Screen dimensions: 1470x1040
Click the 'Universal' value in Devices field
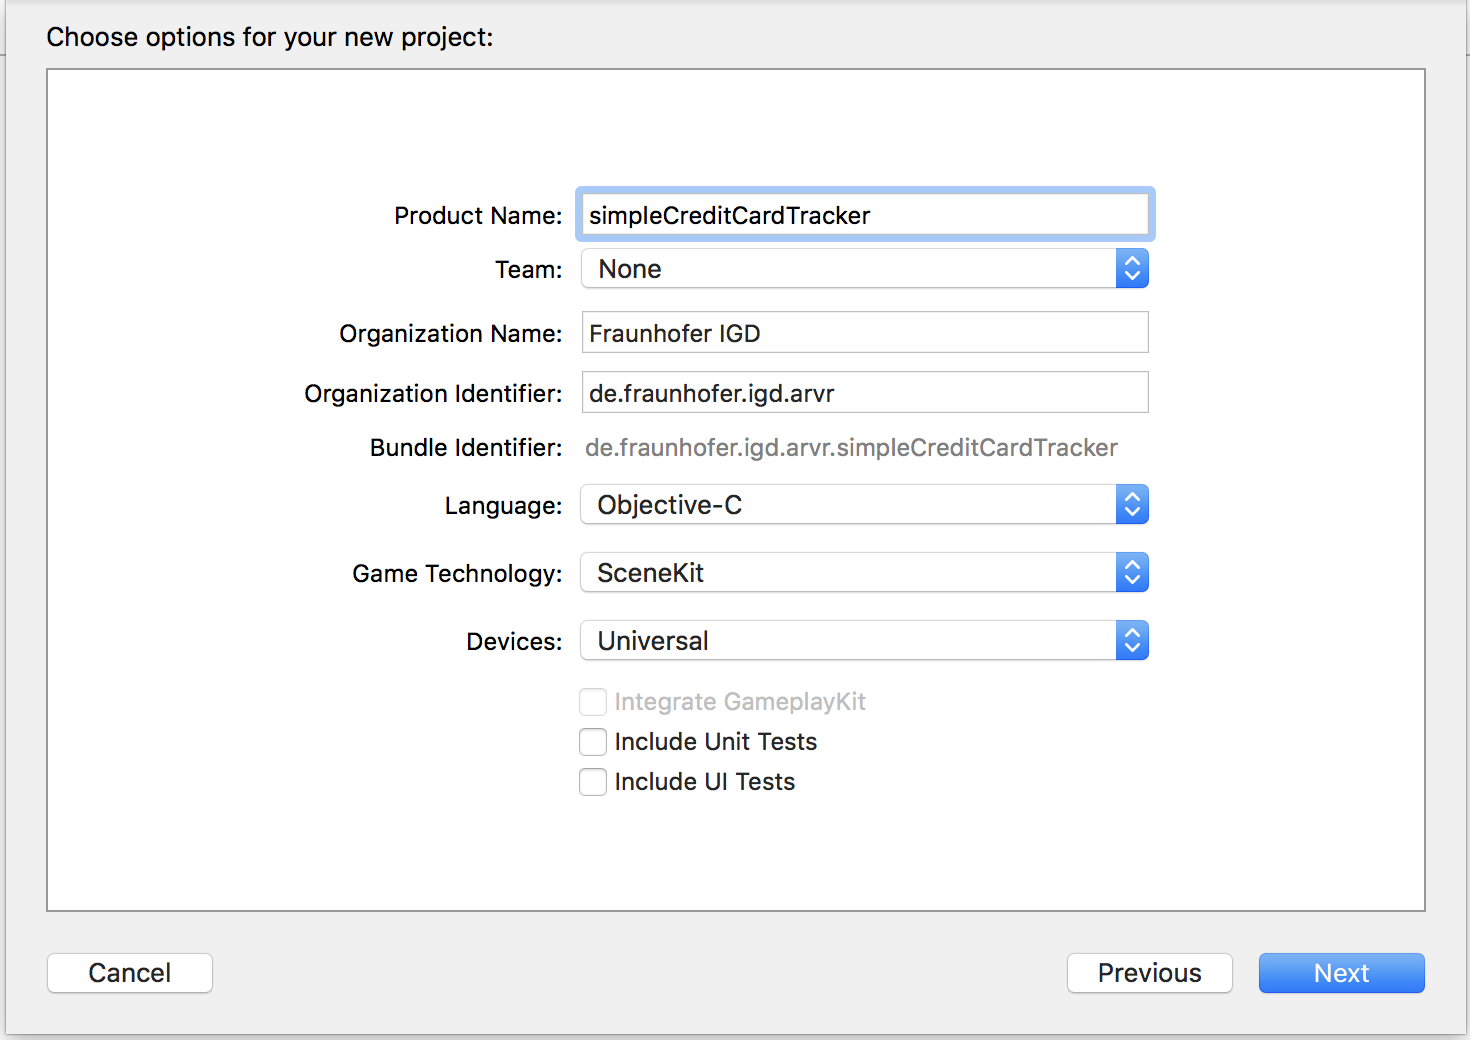(653, 641)
